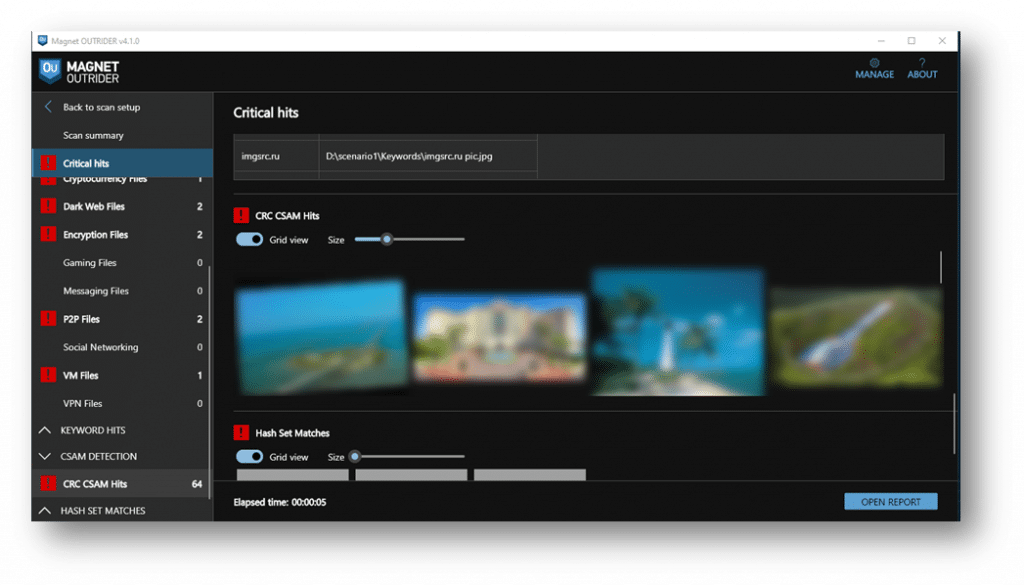The width and height of the screenshot is (1024, 585).
Task: Click red alert icon beside Dark Web Files
Action: (48, 206)
